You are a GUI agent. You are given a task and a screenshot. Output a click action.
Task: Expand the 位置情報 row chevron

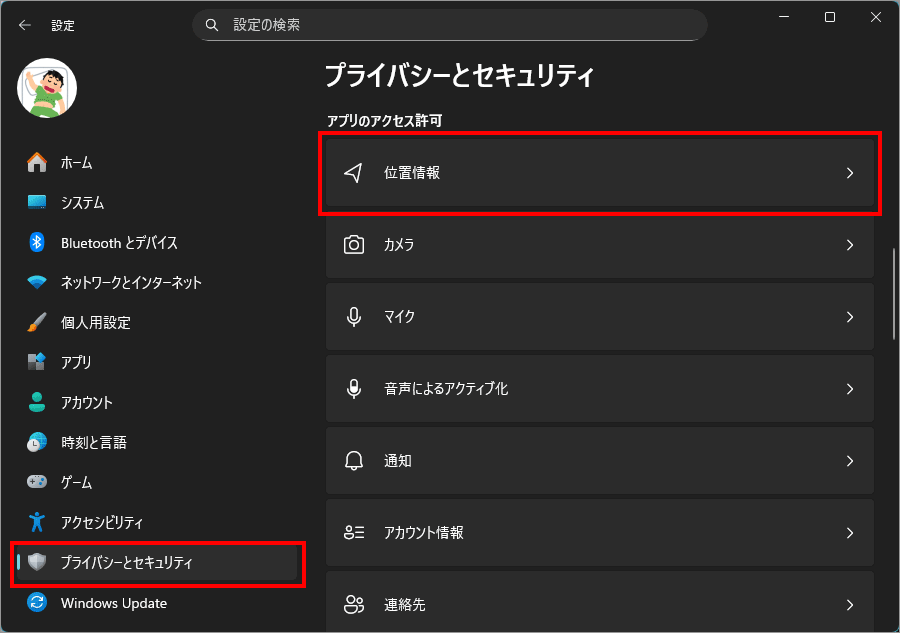pos(849,173)
